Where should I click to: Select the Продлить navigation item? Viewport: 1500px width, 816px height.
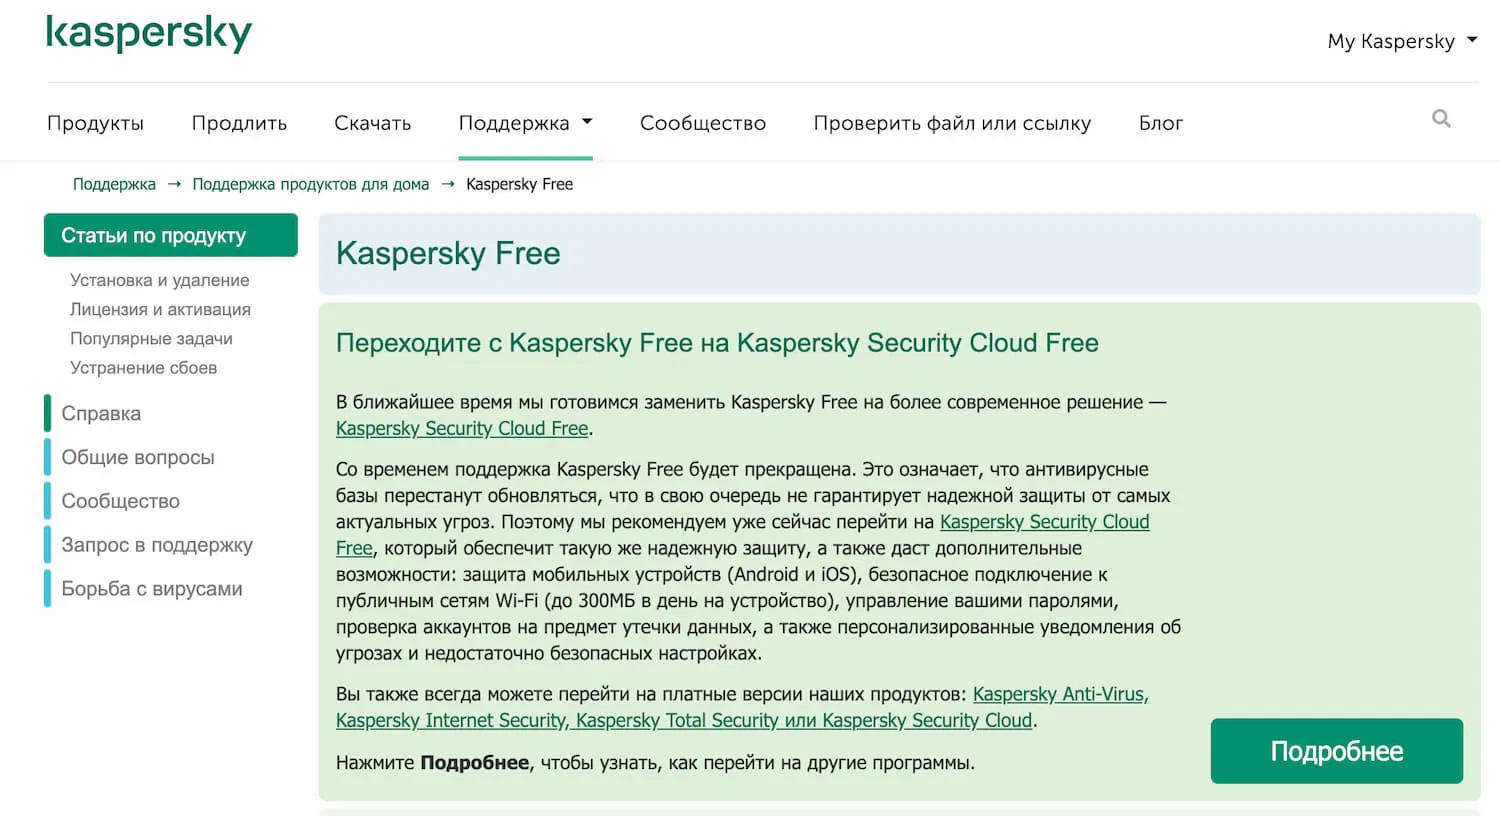point(238,123)
